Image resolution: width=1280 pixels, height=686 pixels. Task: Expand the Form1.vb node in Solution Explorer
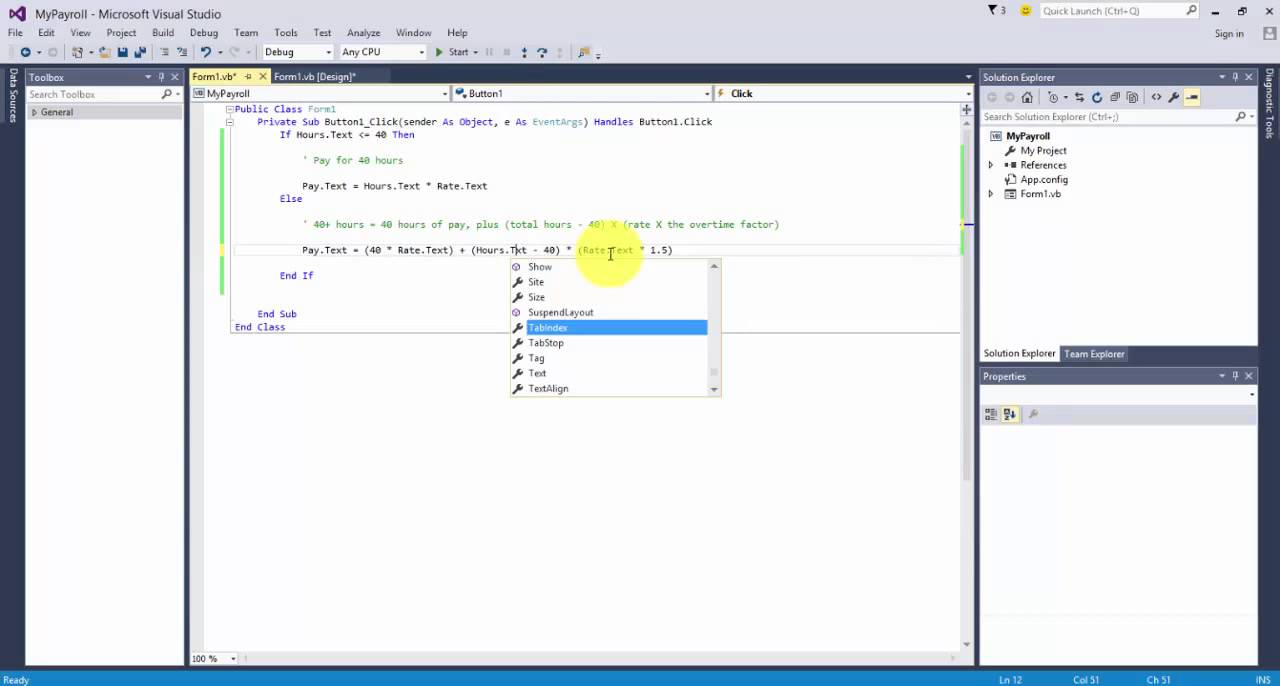[x=991, y=194]
